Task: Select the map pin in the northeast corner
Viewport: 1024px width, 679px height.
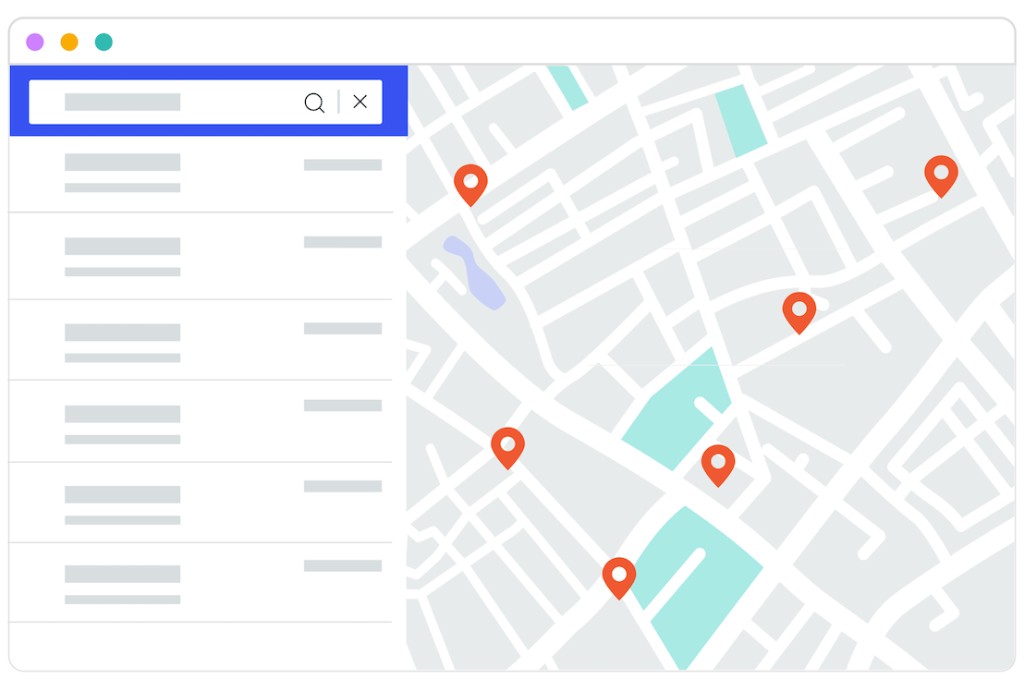Action: (941, 176)
